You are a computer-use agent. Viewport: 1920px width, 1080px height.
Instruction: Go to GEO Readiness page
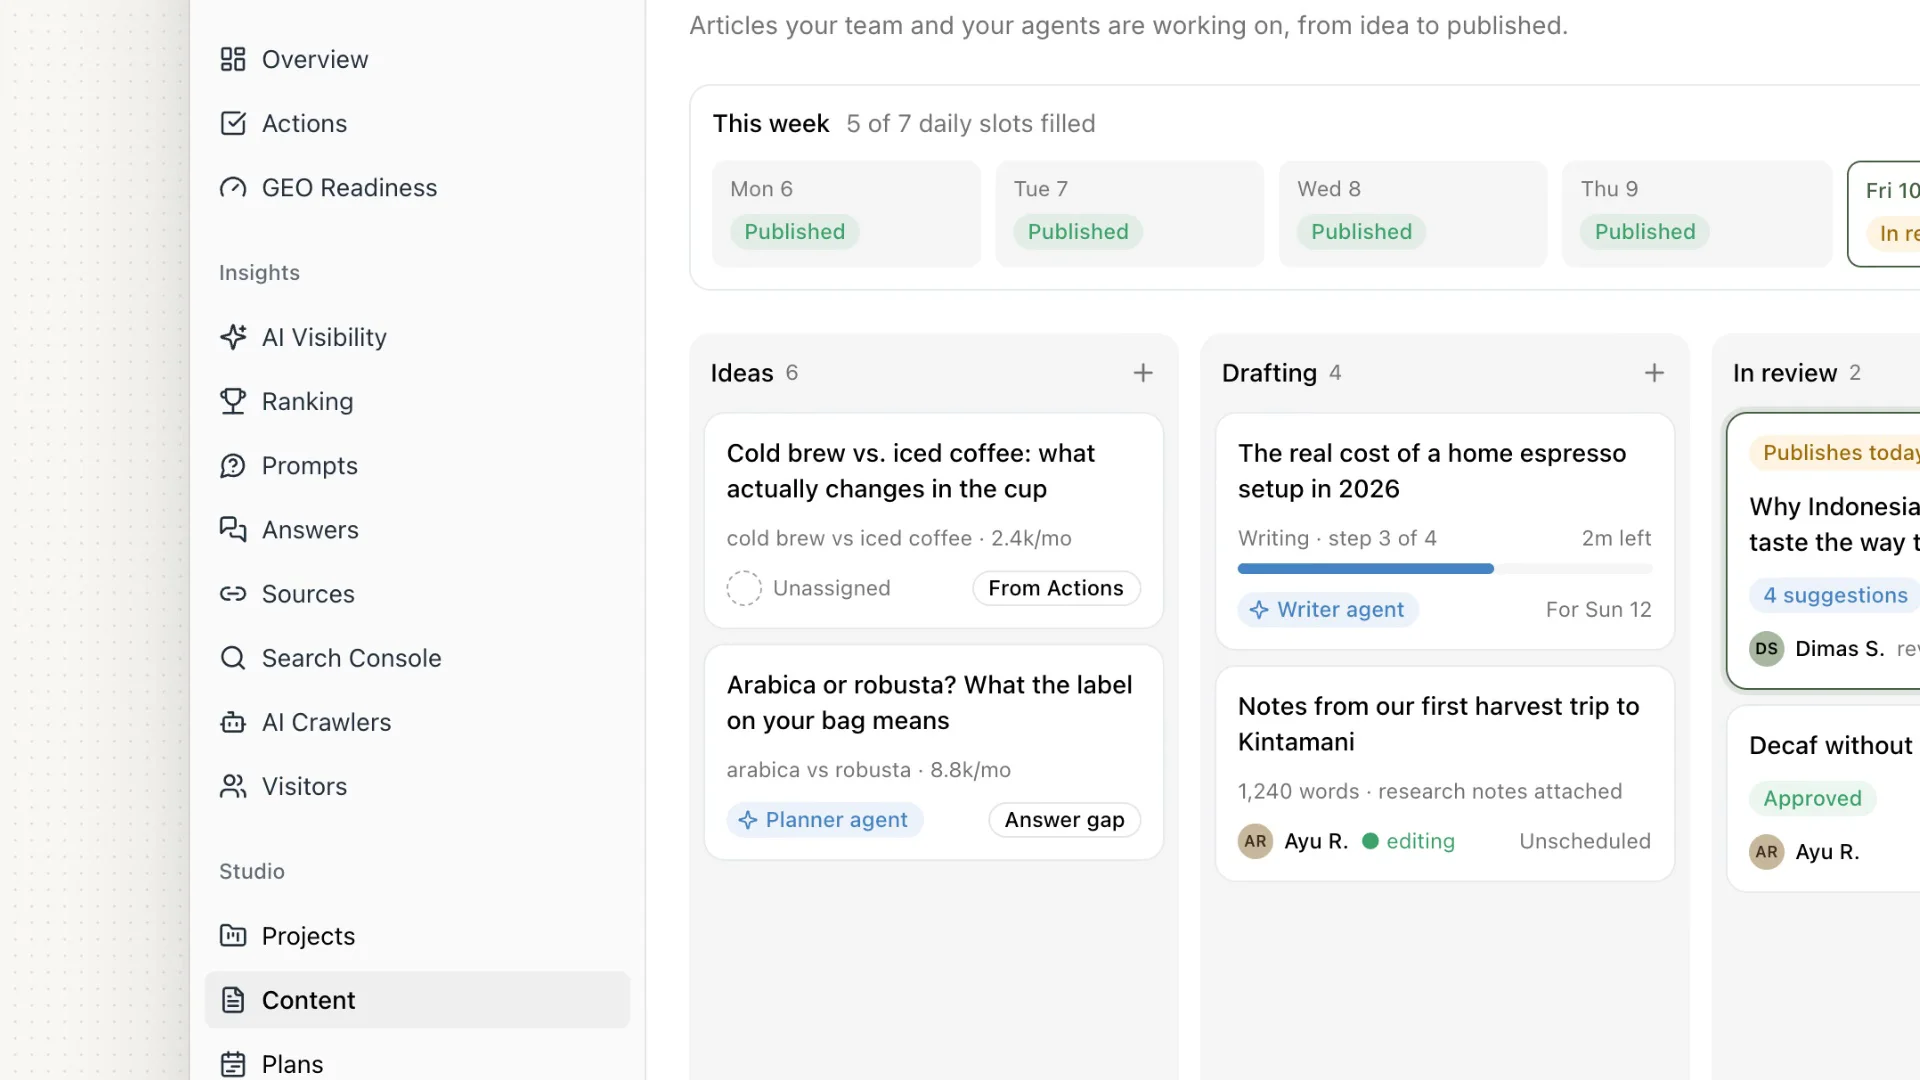tap(417, 188)
